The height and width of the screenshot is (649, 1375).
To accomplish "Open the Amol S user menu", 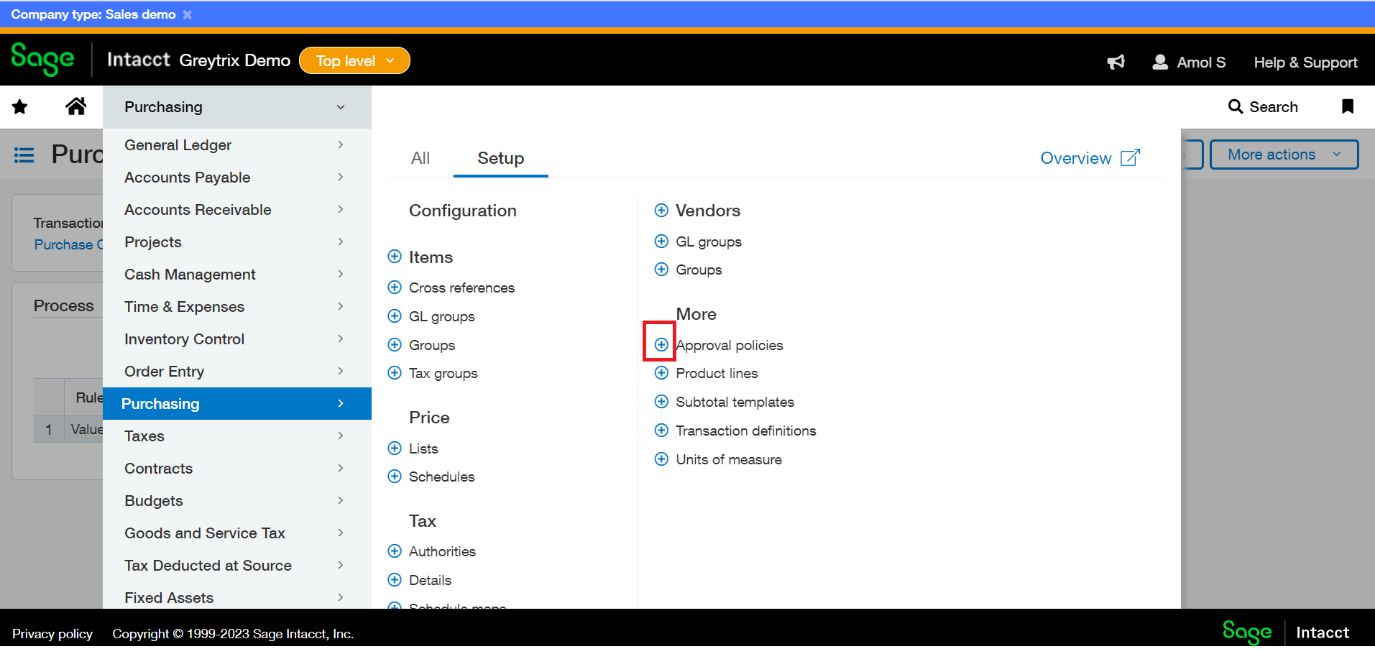I will 1189,62.
